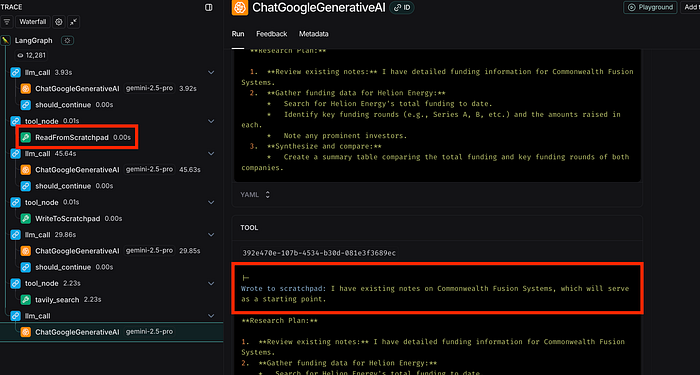The image size is (700, 375).
Task: Collapse the tool_node 2.23s chevron
Action: click(211, 283)
